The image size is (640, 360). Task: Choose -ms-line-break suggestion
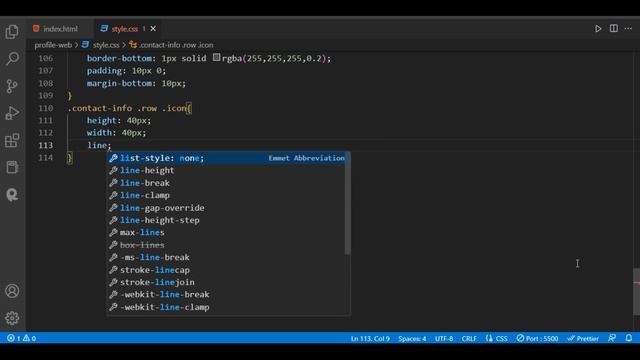coord(226,257)
